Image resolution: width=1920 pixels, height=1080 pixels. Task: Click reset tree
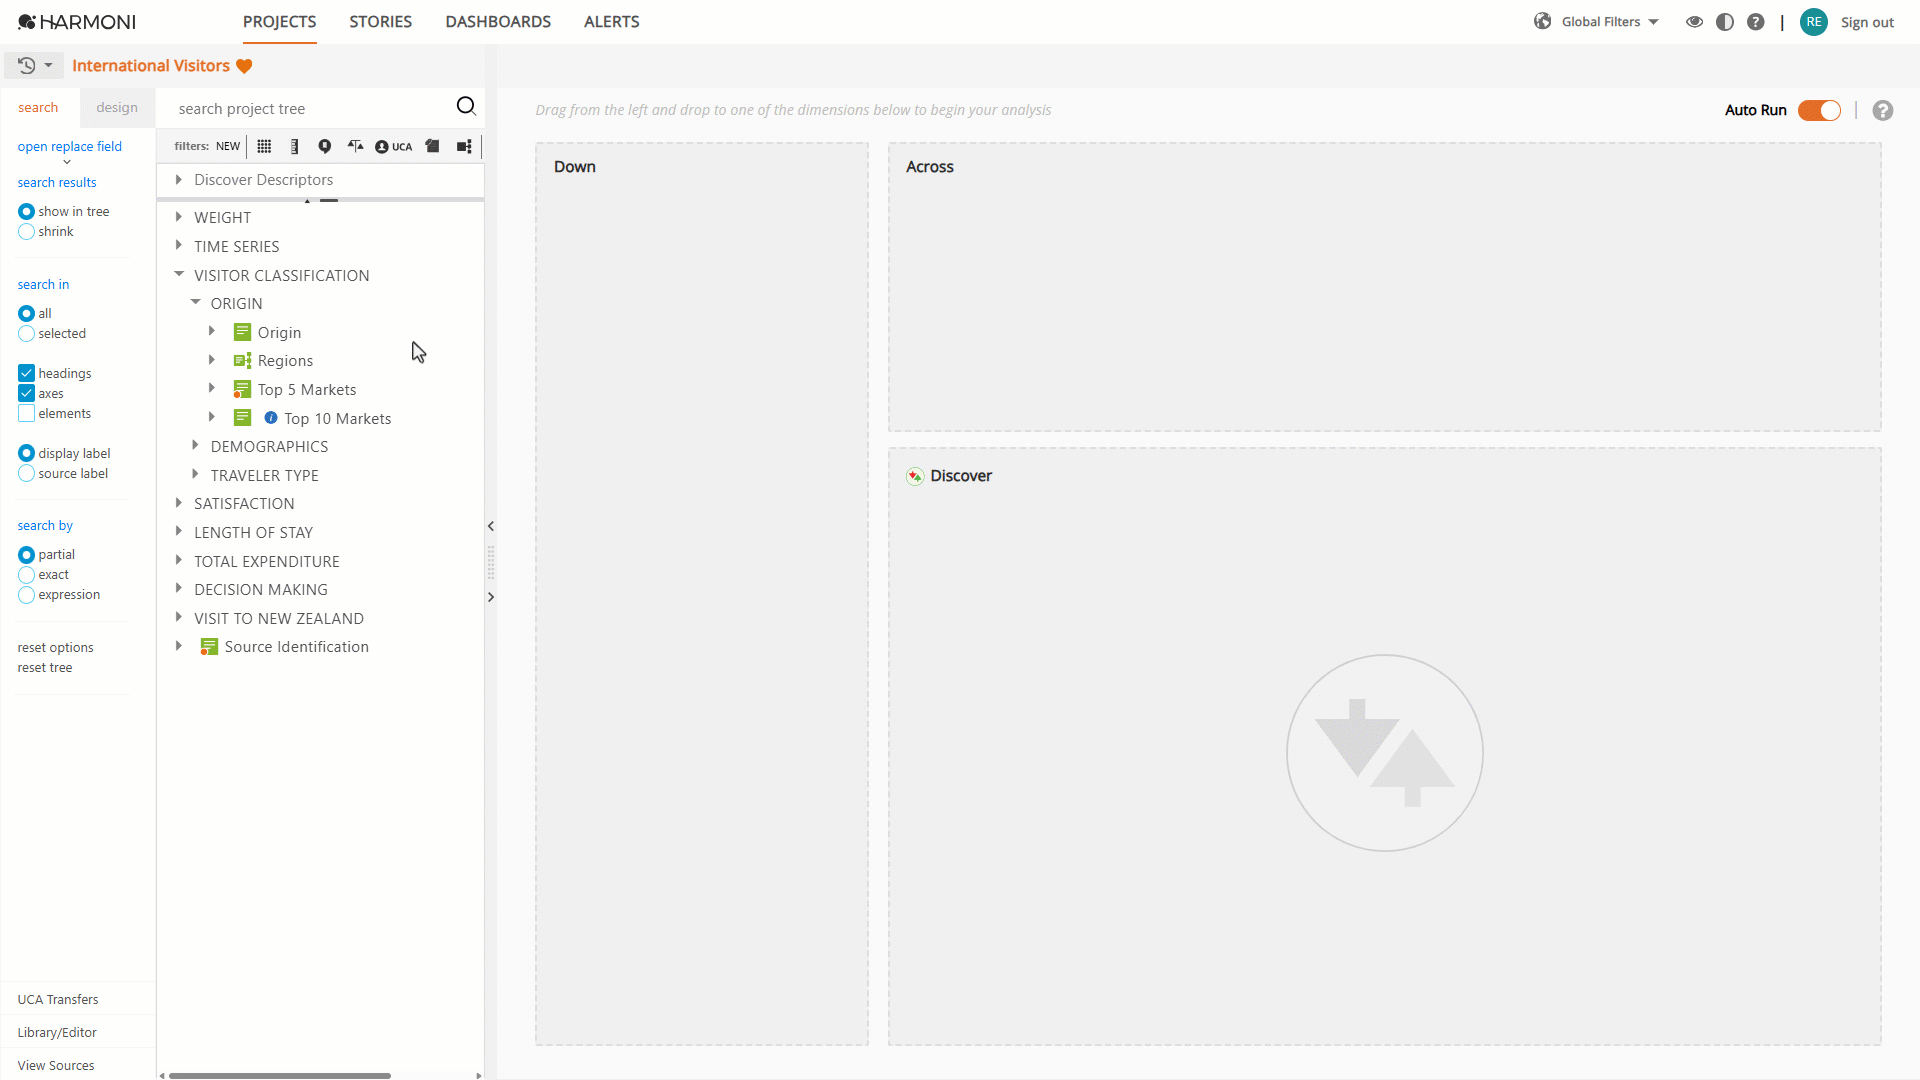[45, 667]
